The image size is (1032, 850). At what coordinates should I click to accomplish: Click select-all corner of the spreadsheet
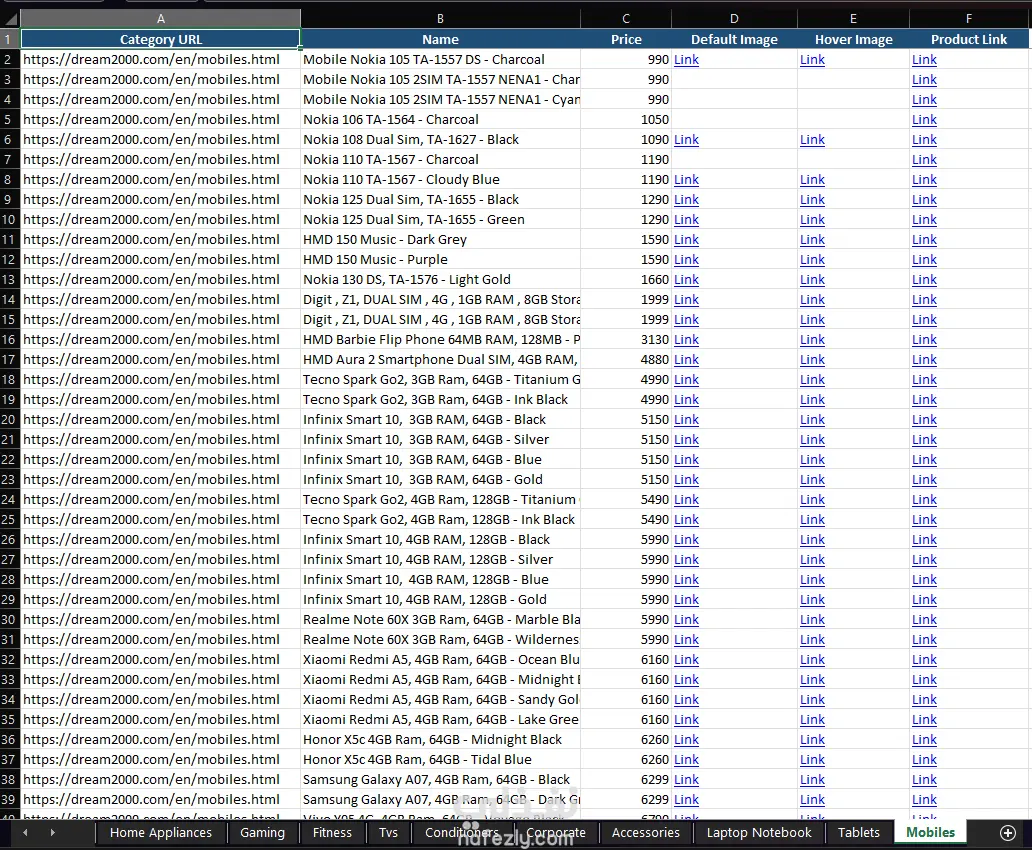(9, 18)
